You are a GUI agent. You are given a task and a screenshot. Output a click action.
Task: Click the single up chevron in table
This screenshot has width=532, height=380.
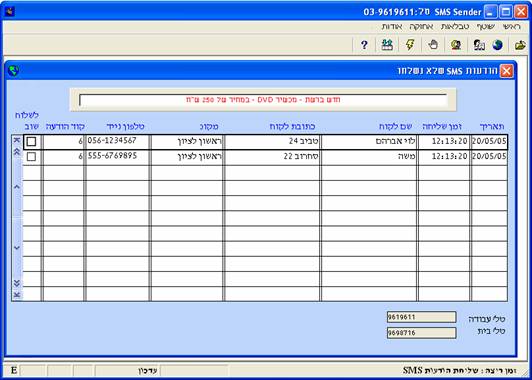(17, 187)
